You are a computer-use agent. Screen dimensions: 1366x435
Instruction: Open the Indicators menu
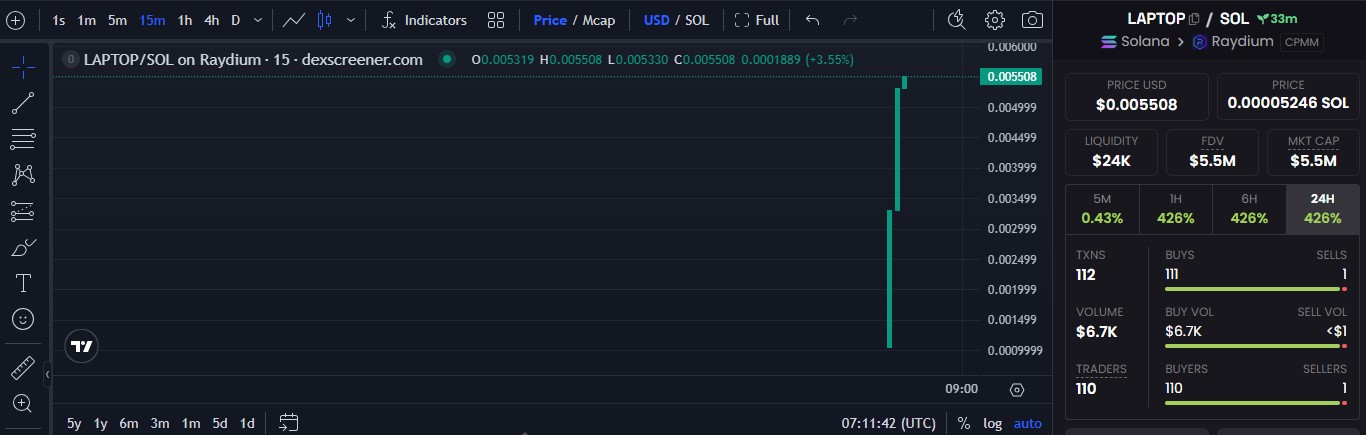424,20
